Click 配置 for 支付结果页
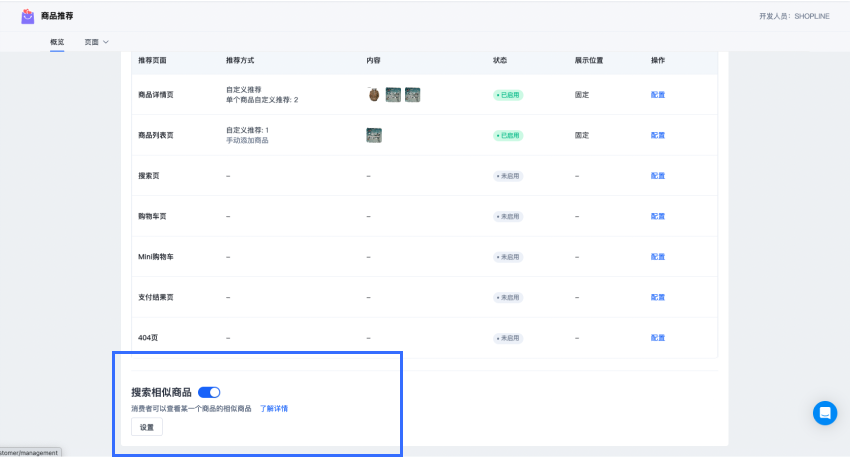Viewport: 850px width, 457px height. pos(658,298)
